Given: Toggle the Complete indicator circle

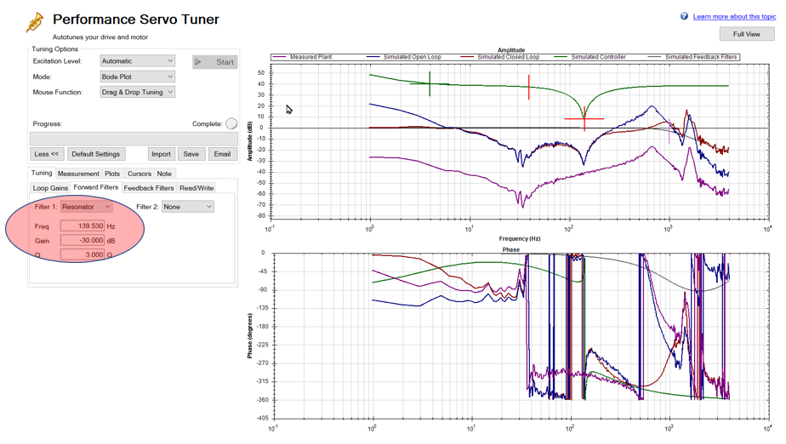Looking at the screenshot, I should [x=231, y=123].
